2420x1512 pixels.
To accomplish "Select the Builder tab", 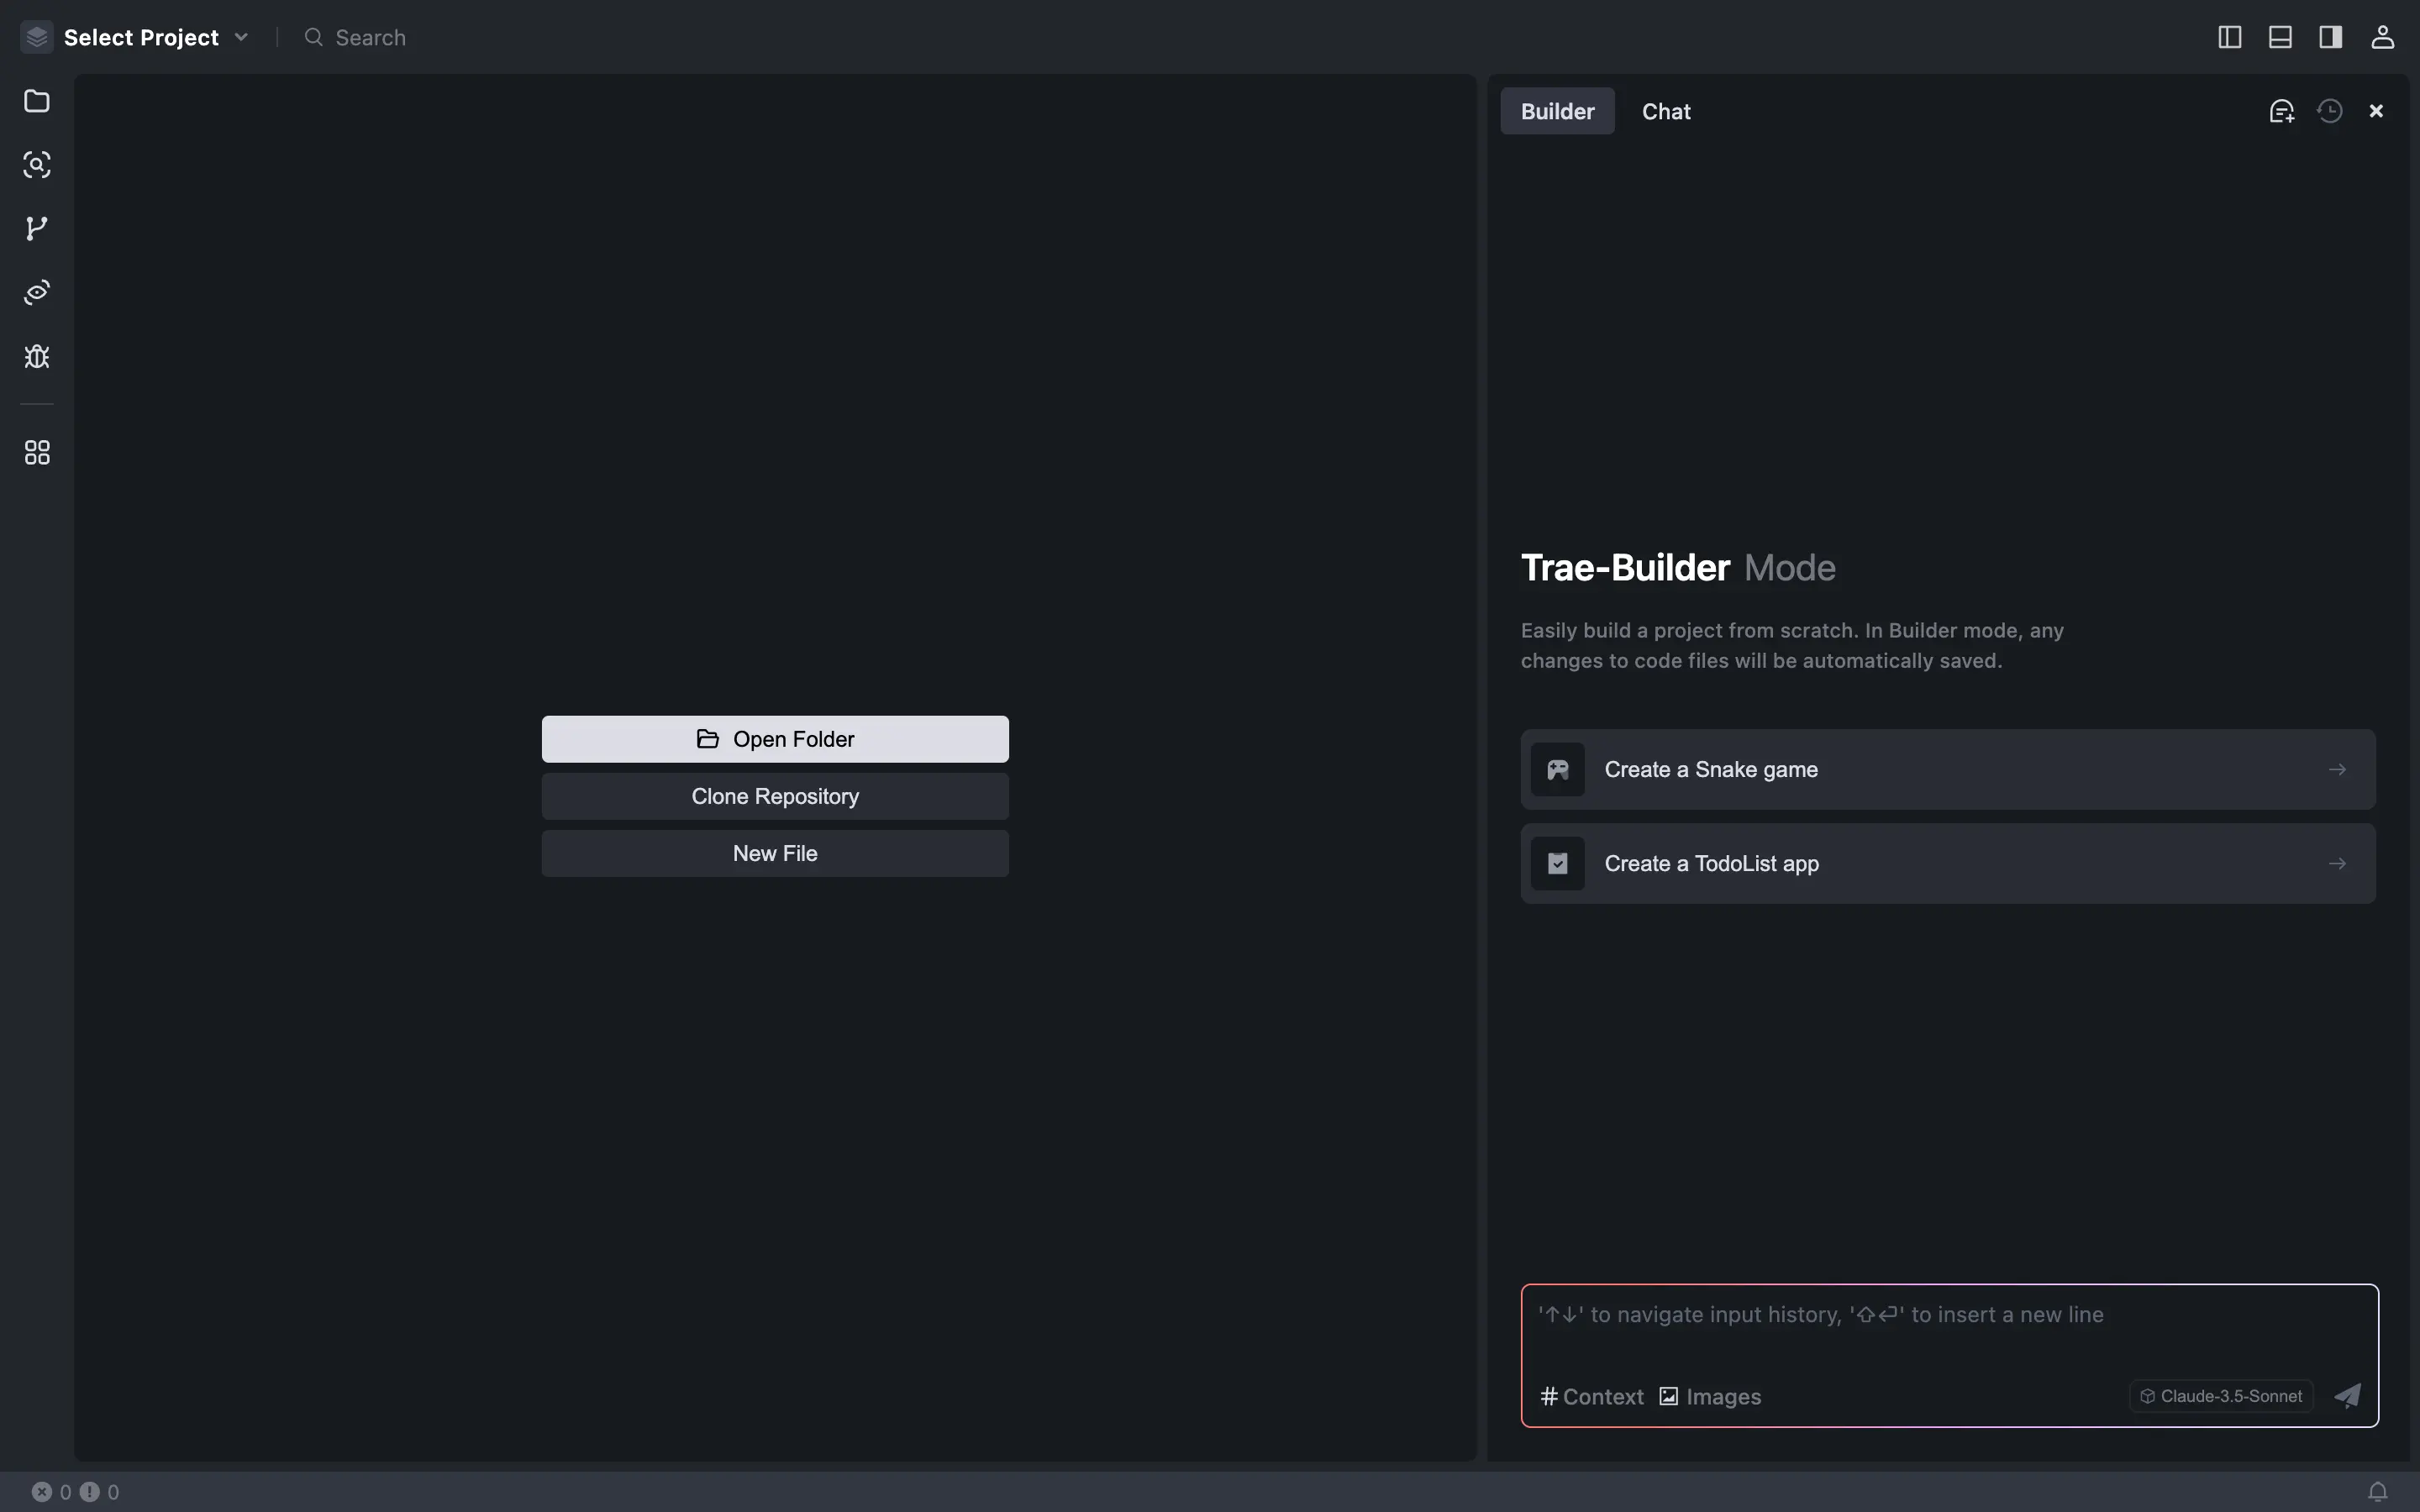I will coord(1557,111).
